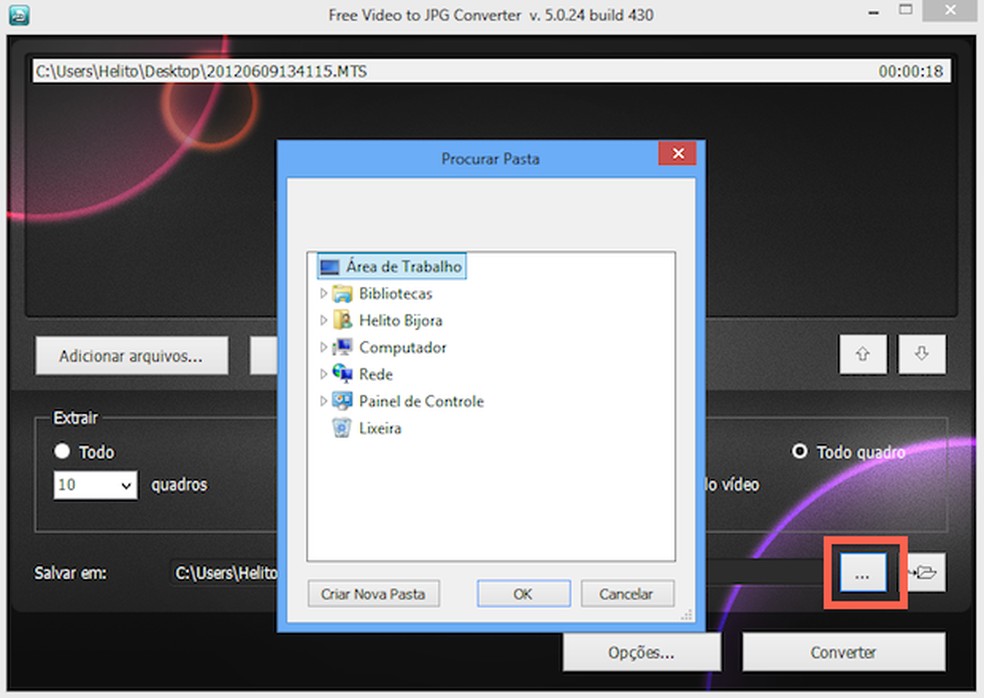This screenshot has height=698, width=984.
Task: Move the file down with the down arrow
Action: click(921, 354)
